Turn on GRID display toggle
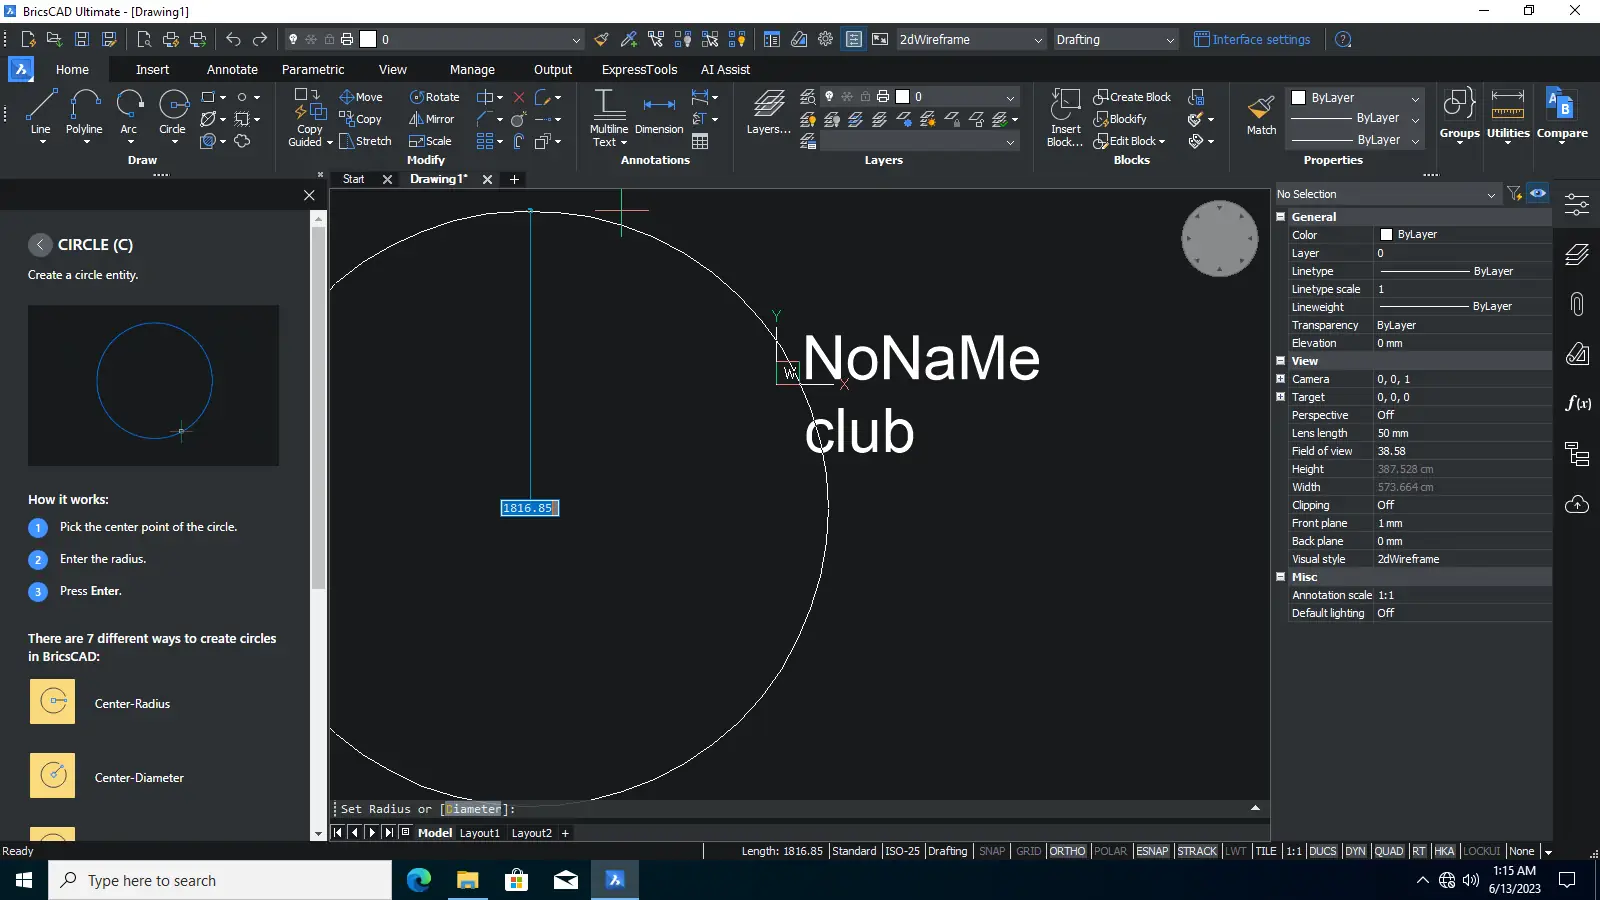 tap(1028, 851)
